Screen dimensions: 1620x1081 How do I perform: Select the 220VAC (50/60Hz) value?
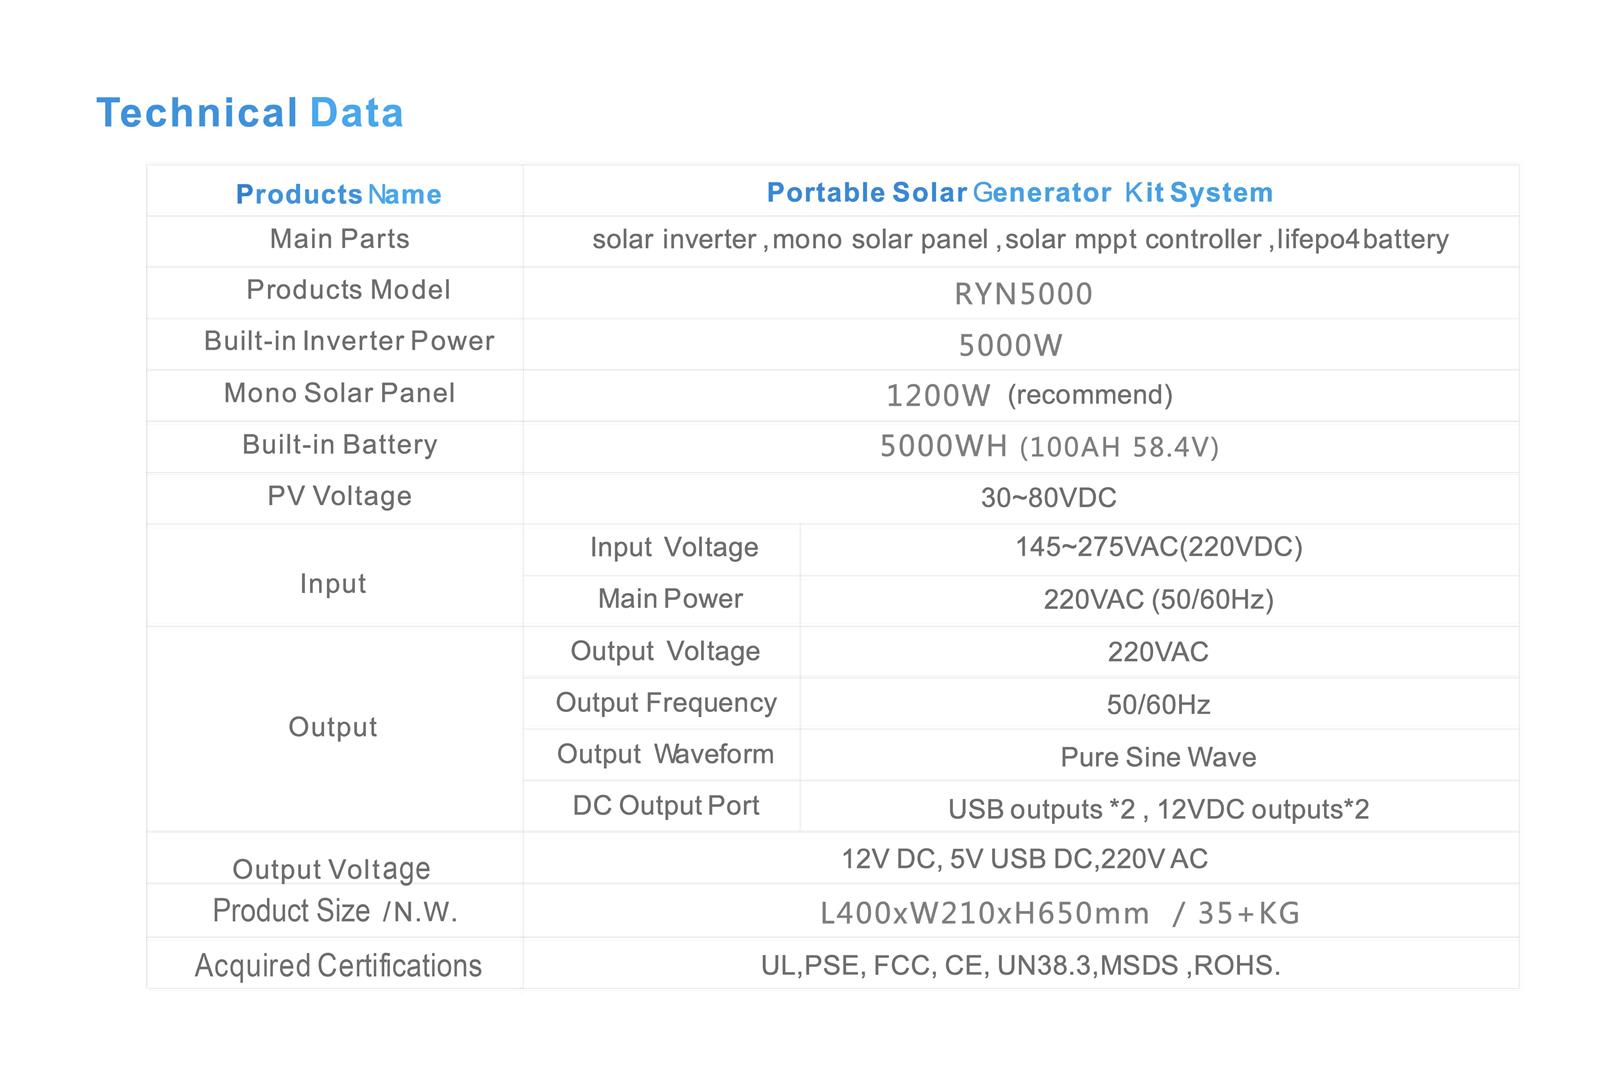[x=1158, y=600]
